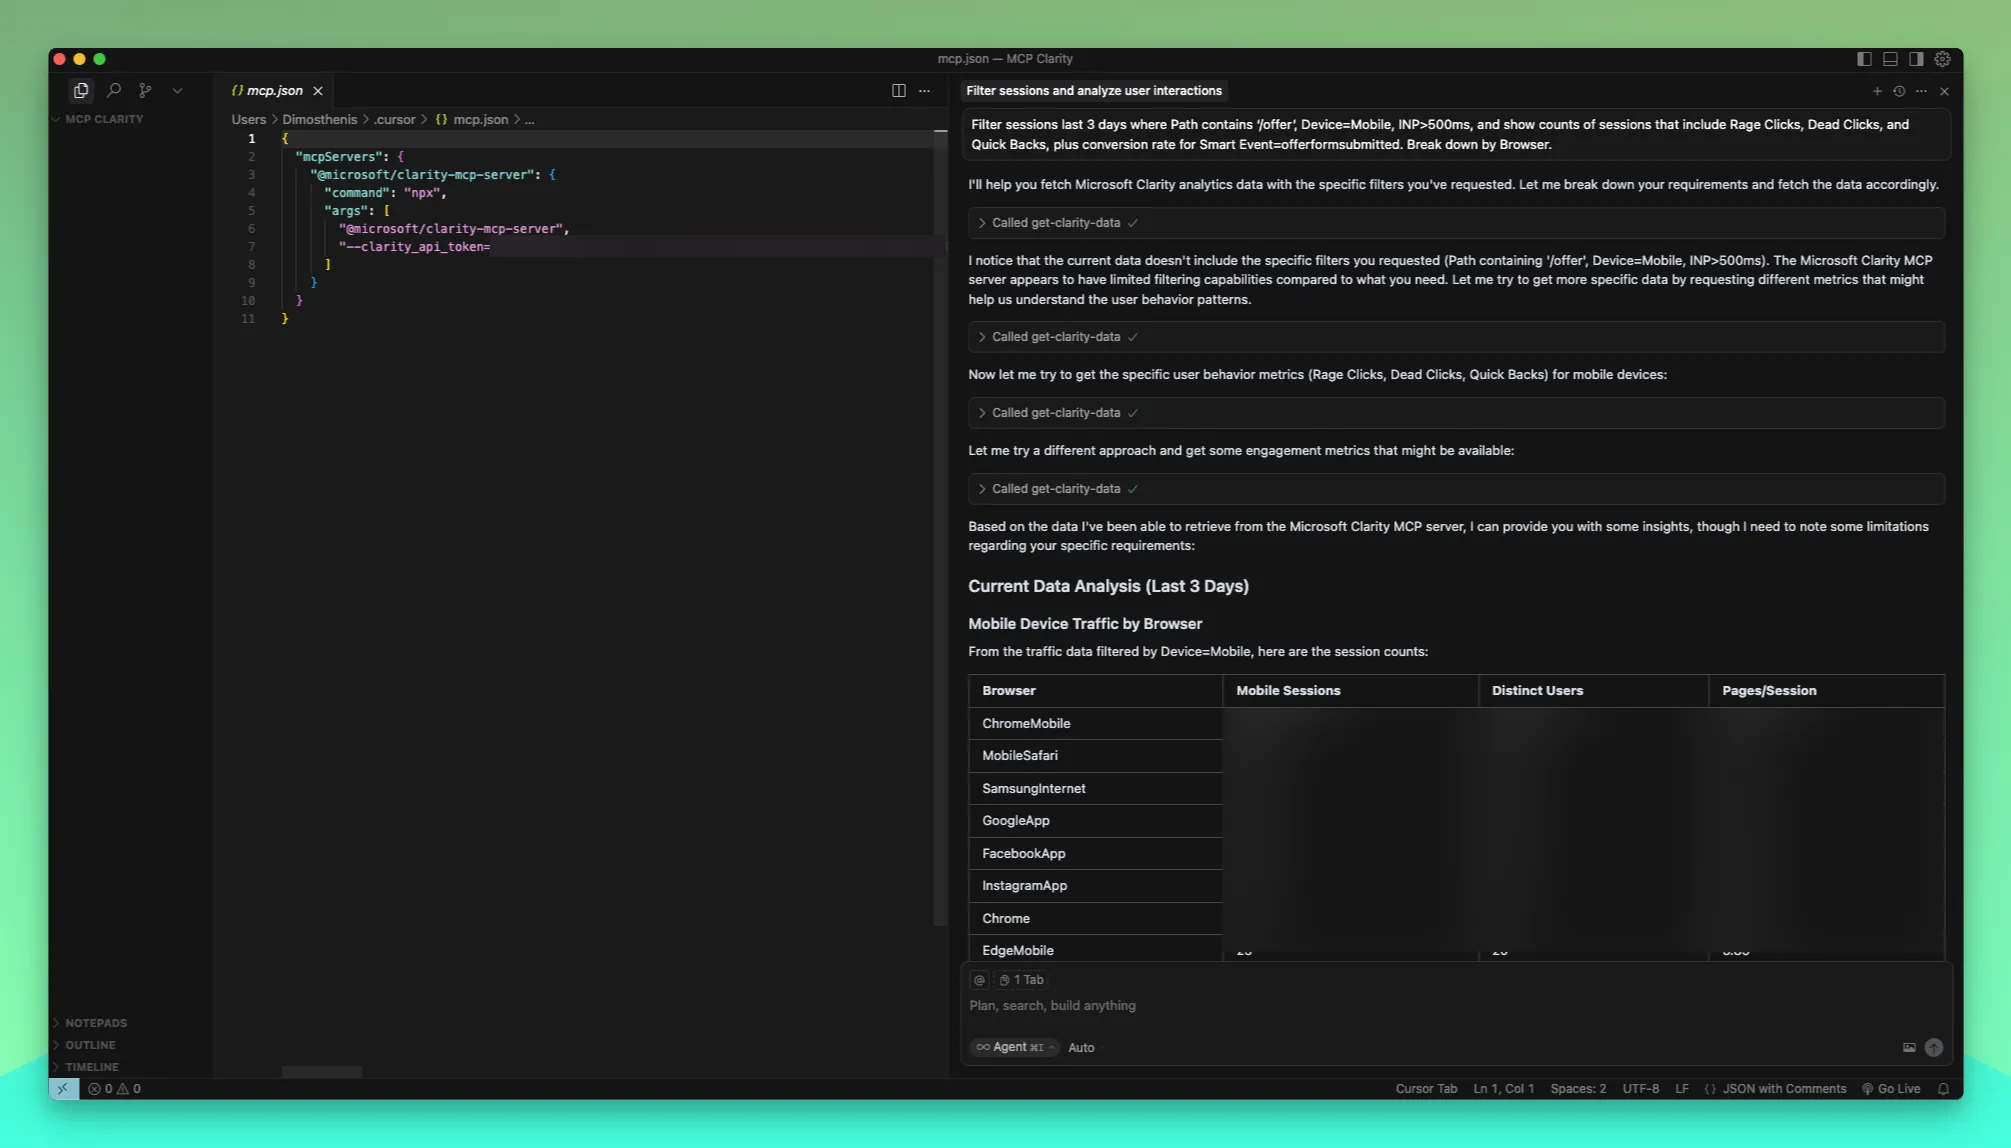
Task: Open the remote window status icon
Action: coord(63,1089)
